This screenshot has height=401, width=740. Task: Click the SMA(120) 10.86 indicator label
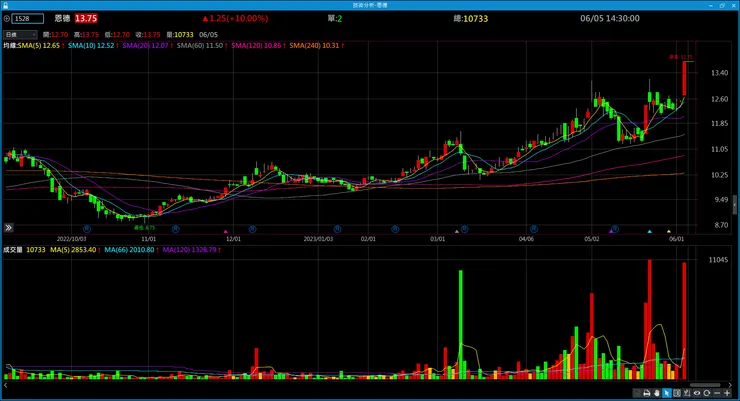pos(256,46)
